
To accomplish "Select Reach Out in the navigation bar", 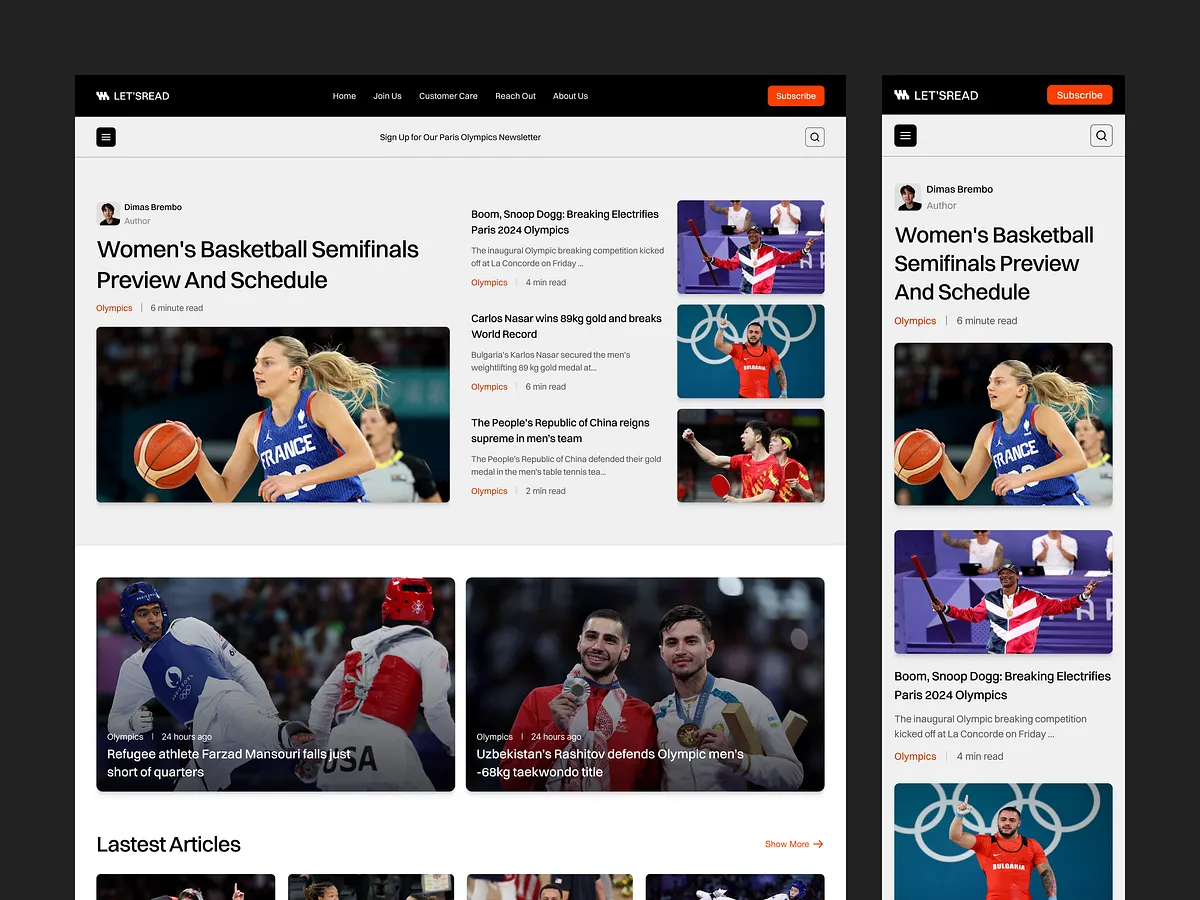I will click(x=515, y=96).
